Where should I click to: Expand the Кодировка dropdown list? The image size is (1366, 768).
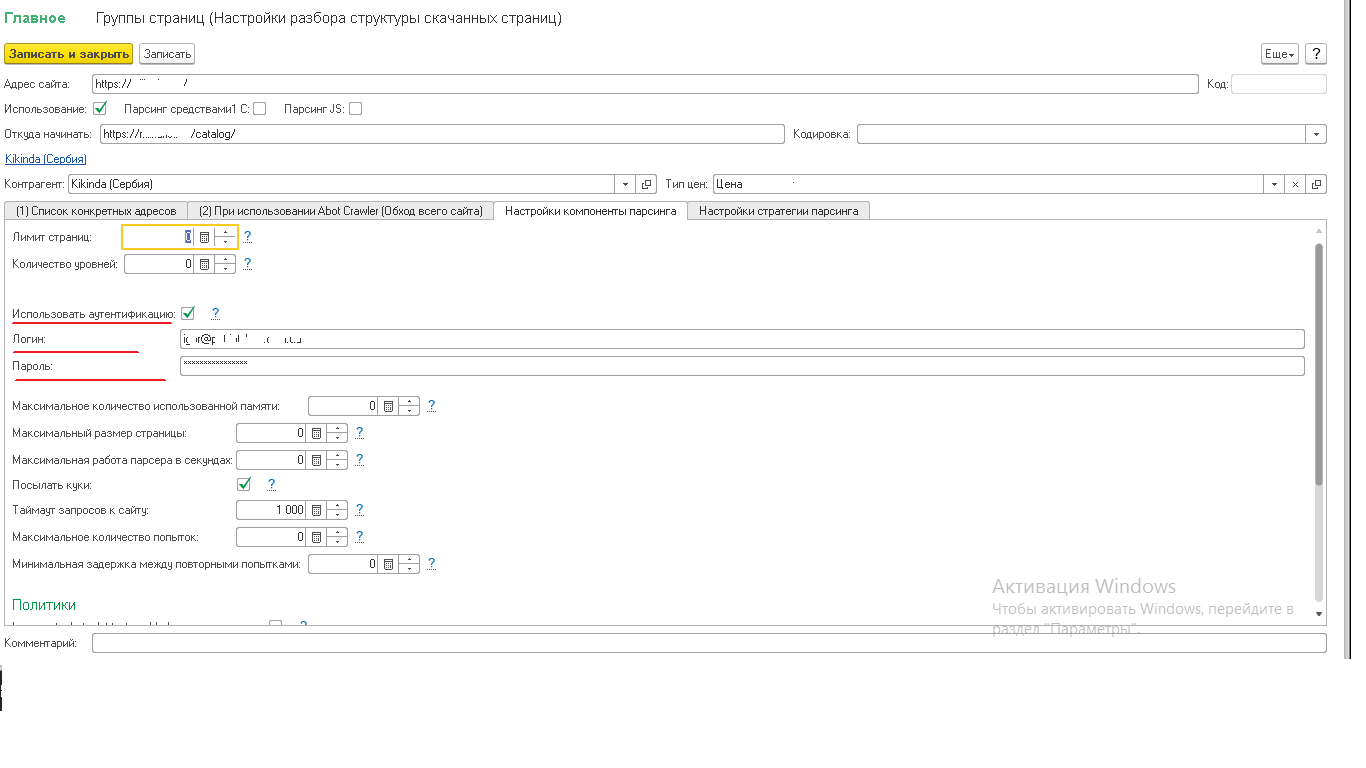[x=1316, y=134]
